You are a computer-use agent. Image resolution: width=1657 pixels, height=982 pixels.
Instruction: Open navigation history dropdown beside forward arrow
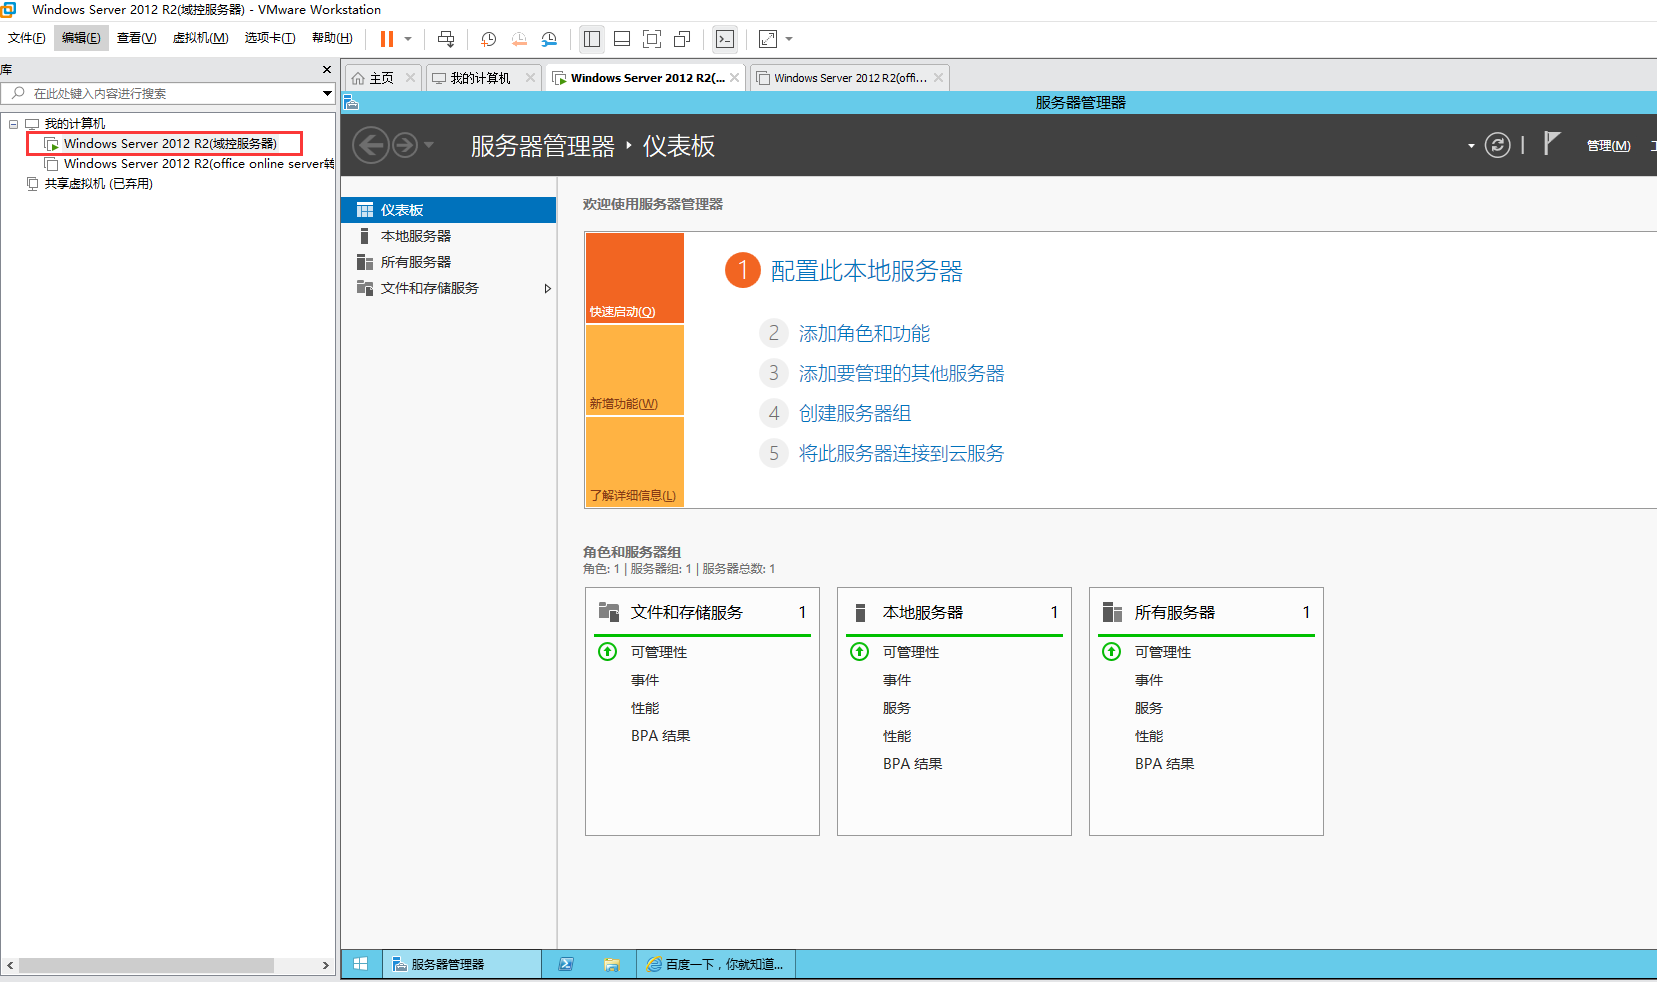point(429,145)
